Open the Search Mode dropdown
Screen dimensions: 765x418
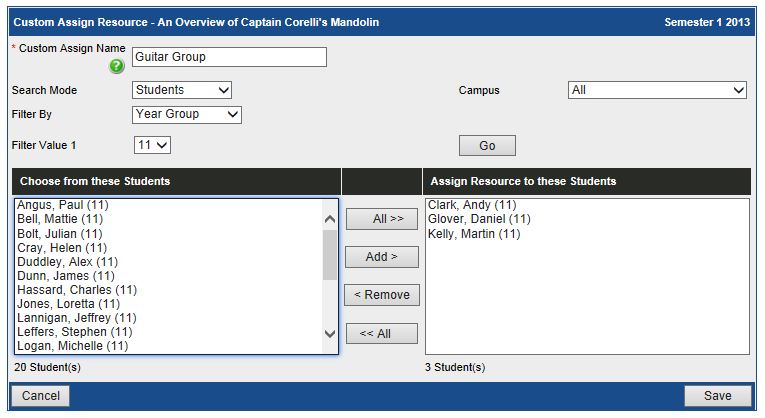pos(182,90)
